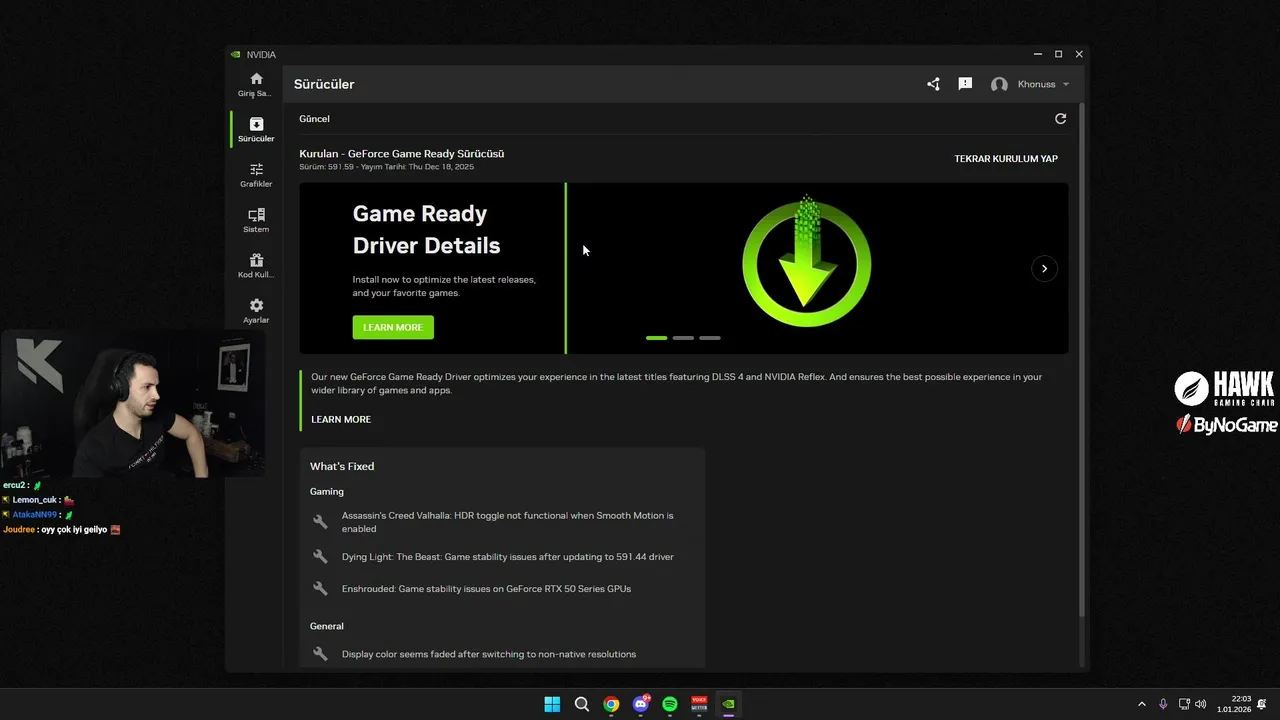1280x720 pixels.
Task: Click the NVIDIA logo in title bar
Action: pos(235,54)
